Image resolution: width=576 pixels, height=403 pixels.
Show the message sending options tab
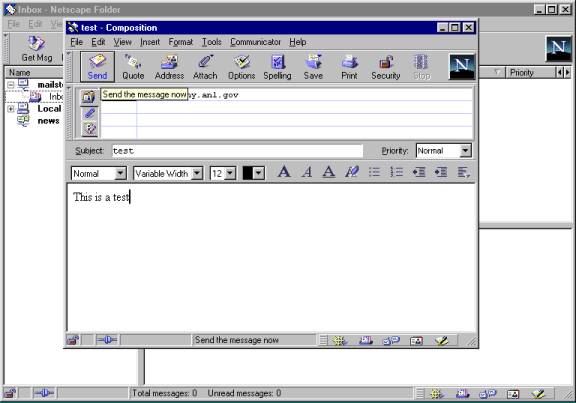coord(89,129)
